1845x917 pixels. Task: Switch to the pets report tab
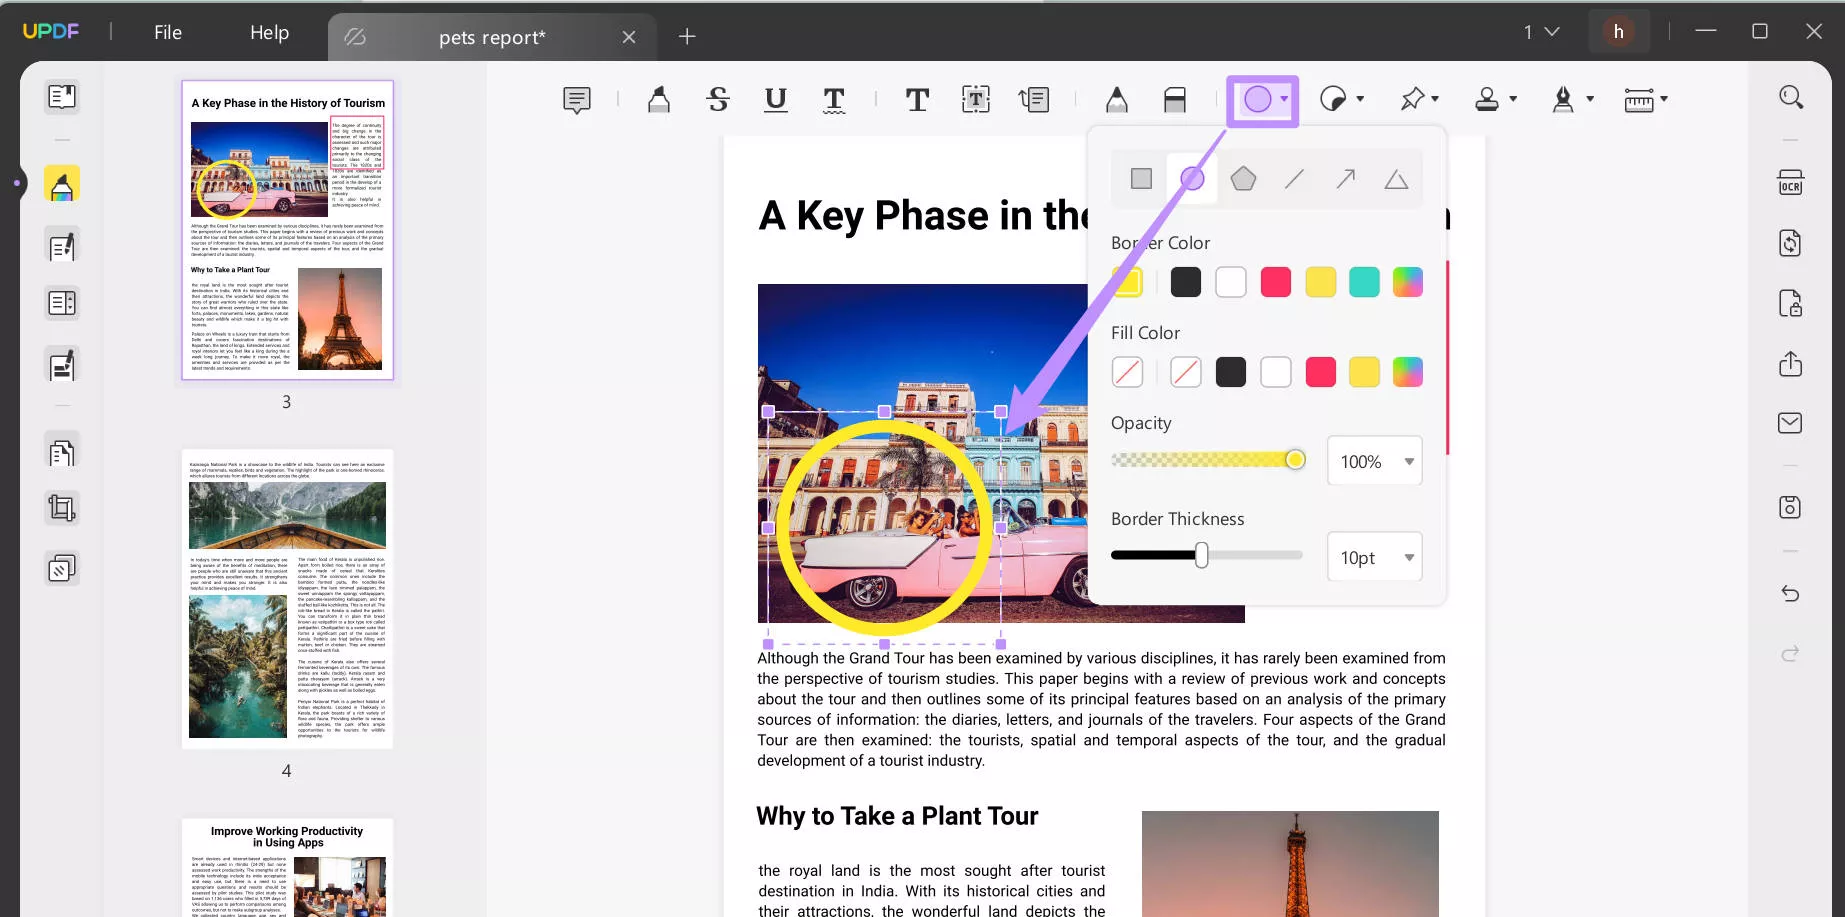(x=492, y=37)
